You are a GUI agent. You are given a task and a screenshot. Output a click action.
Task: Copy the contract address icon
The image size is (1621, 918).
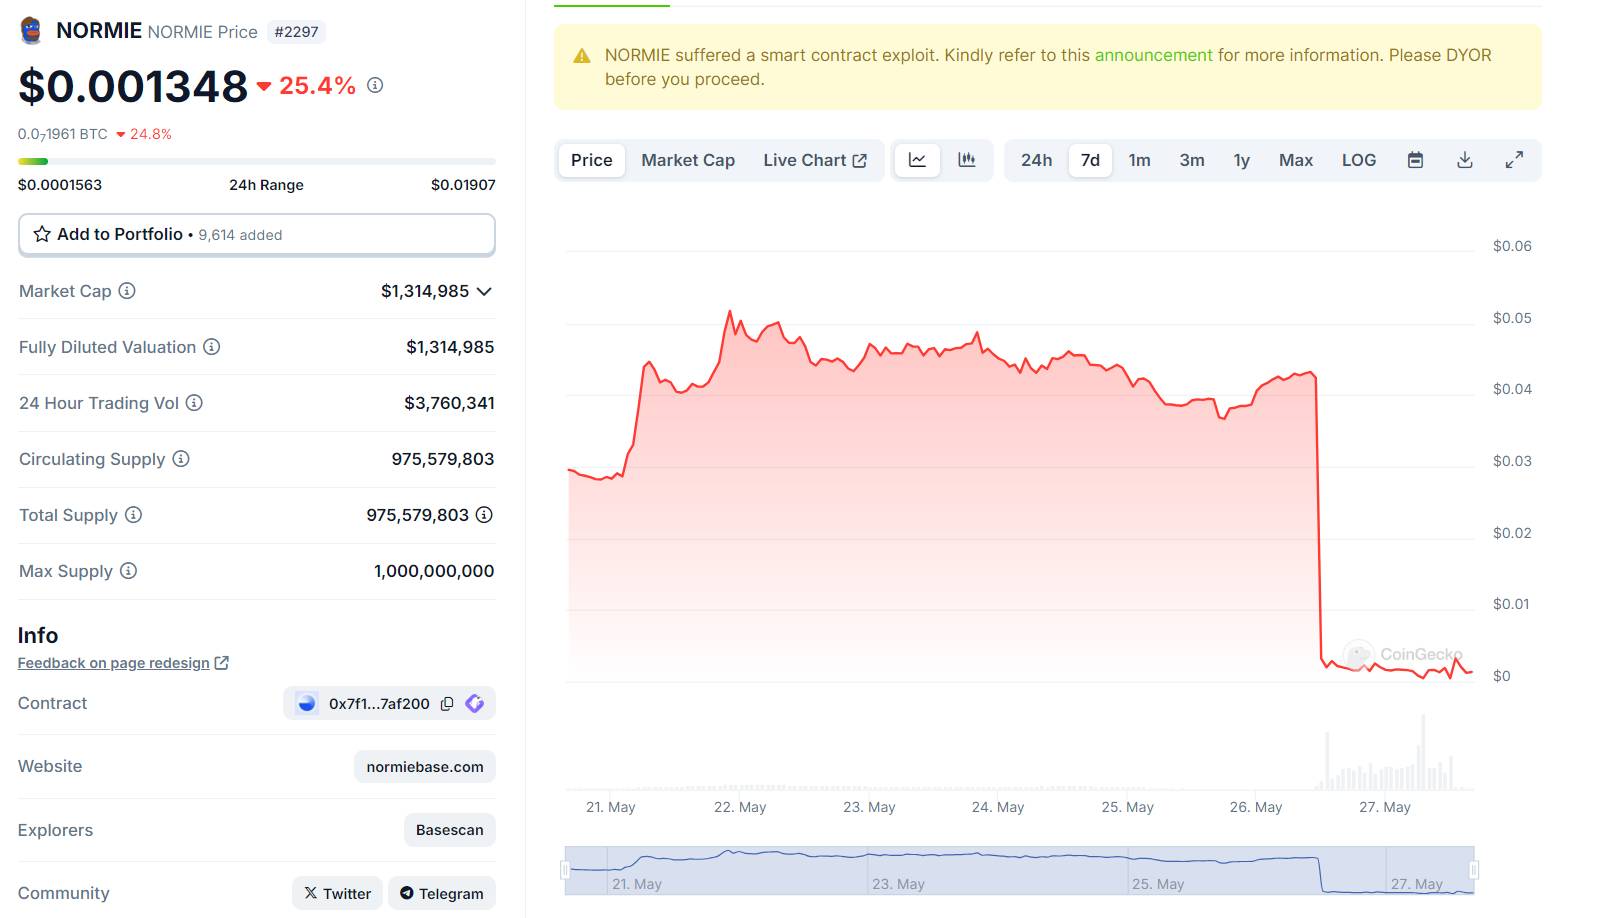447,704
